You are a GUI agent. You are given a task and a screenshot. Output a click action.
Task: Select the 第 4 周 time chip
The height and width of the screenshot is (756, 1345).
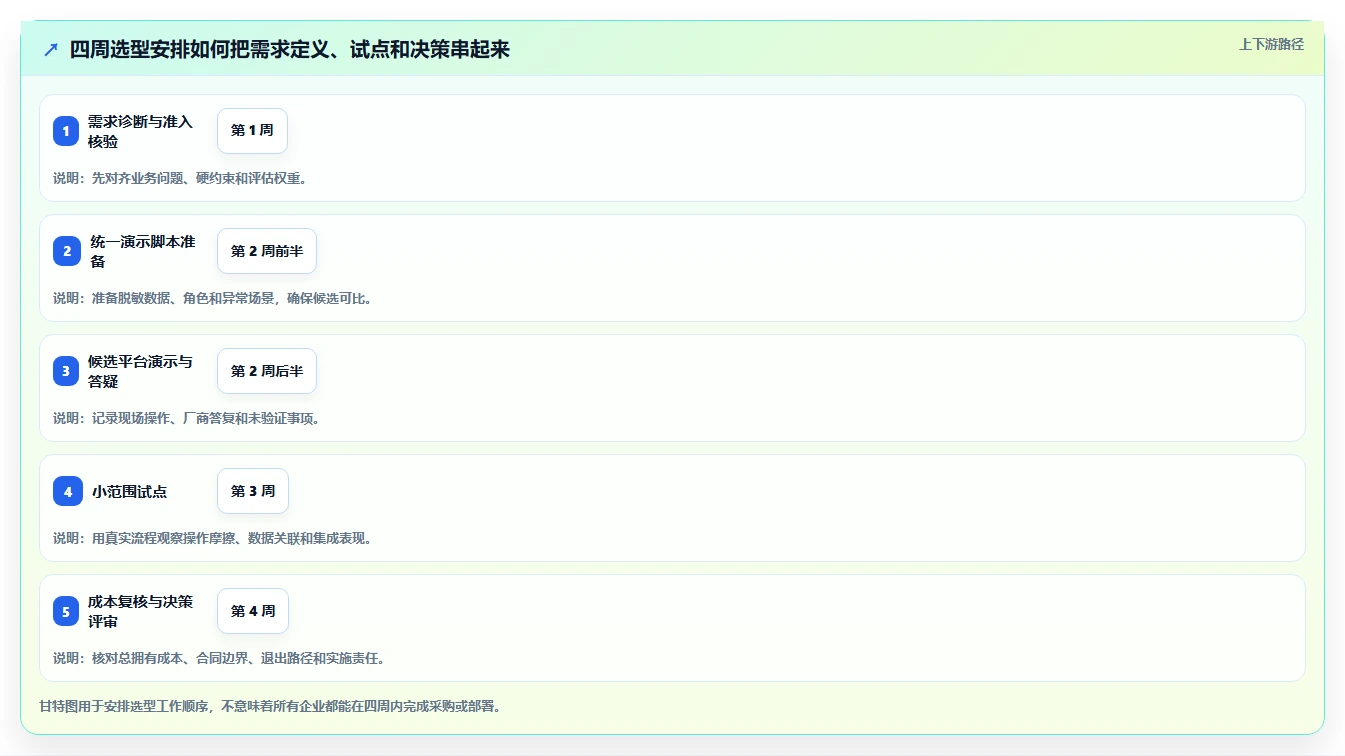click(x=253, y=611)
